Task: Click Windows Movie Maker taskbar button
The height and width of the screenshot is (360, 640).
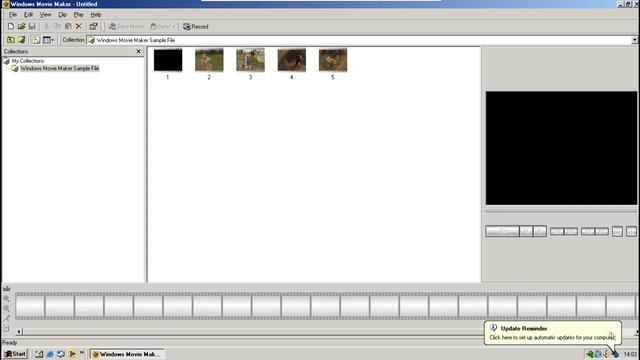Action: tap(127, 354)
